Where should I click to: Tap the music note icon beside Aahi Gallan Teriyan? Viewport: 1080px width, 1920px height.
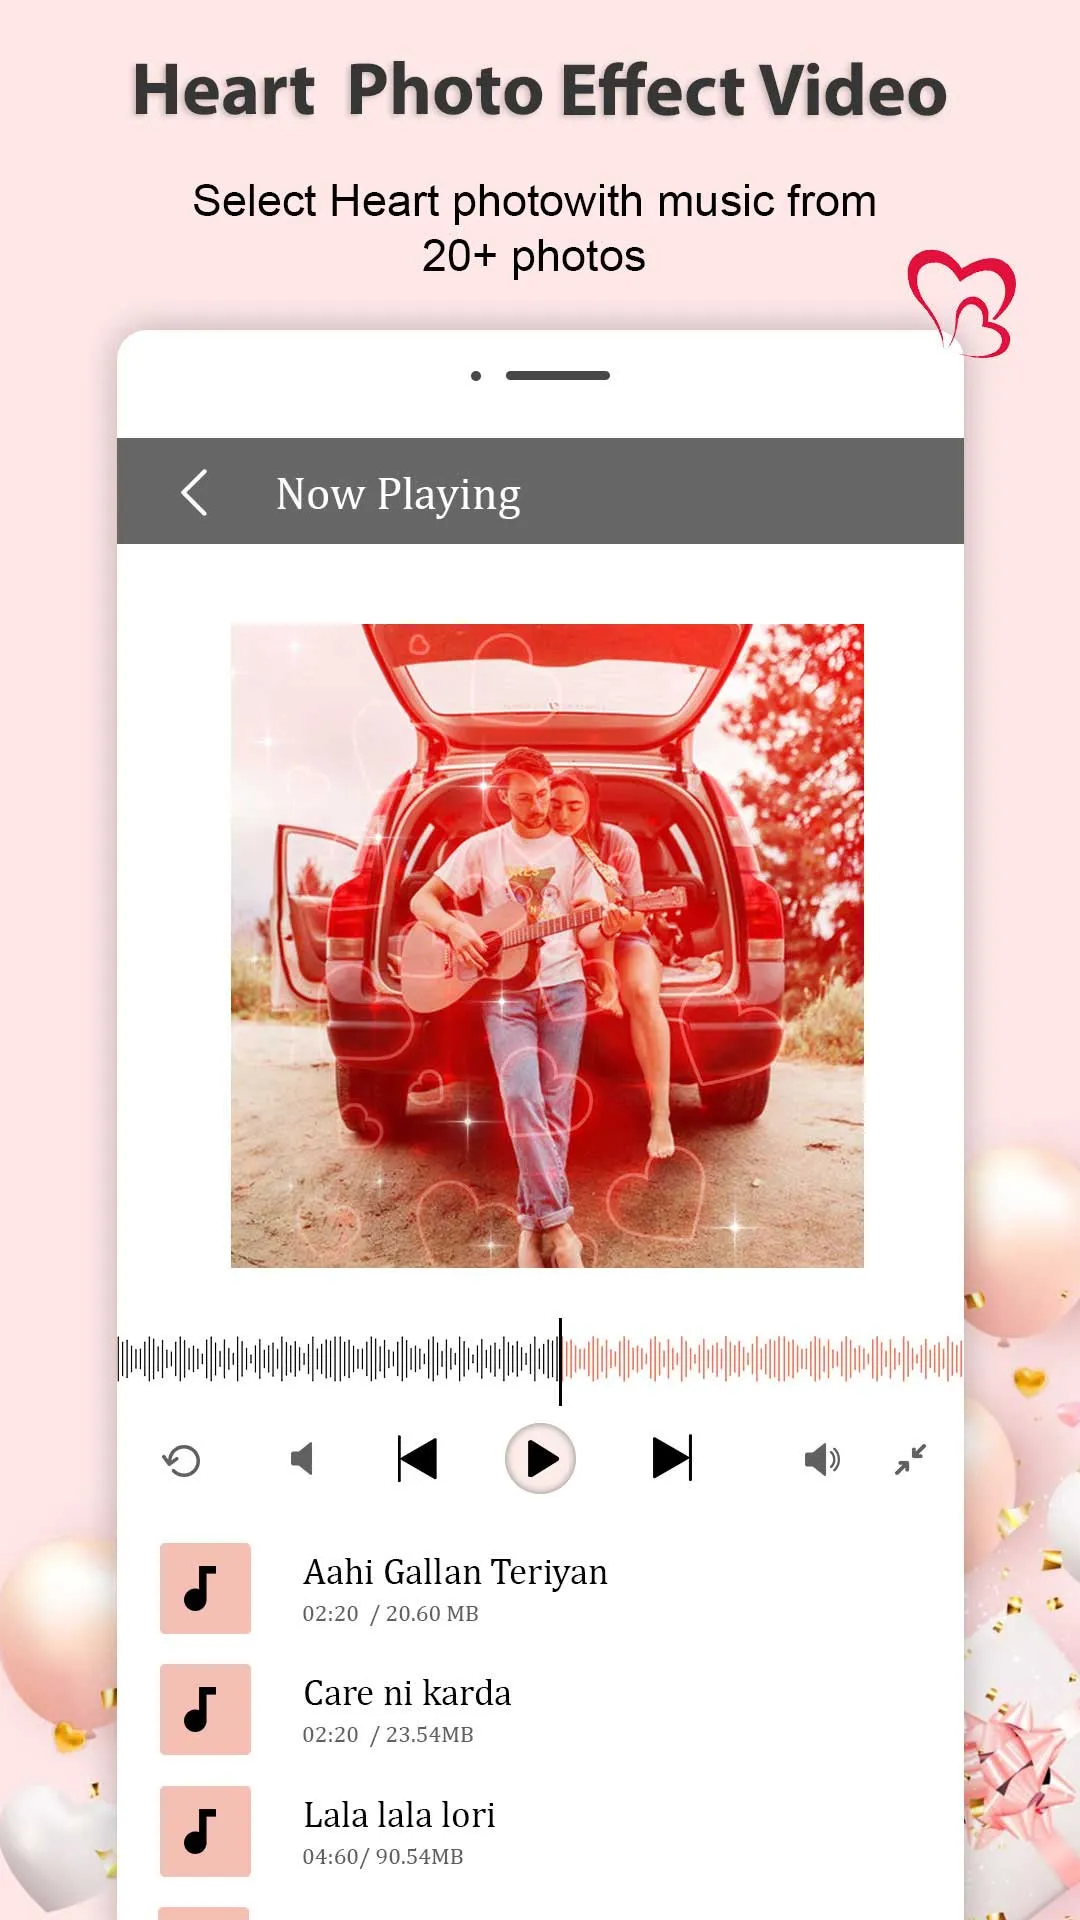click(205, 1588)
